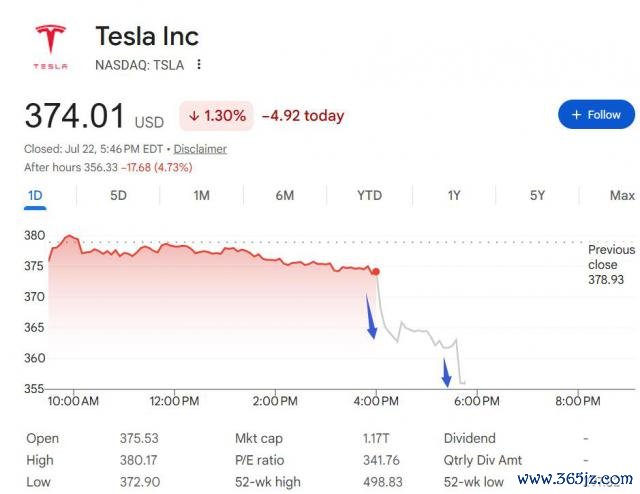Screen dimensions: 640x494
Task: Switch to the 5Y chart tab
Action: coord(538,196)
